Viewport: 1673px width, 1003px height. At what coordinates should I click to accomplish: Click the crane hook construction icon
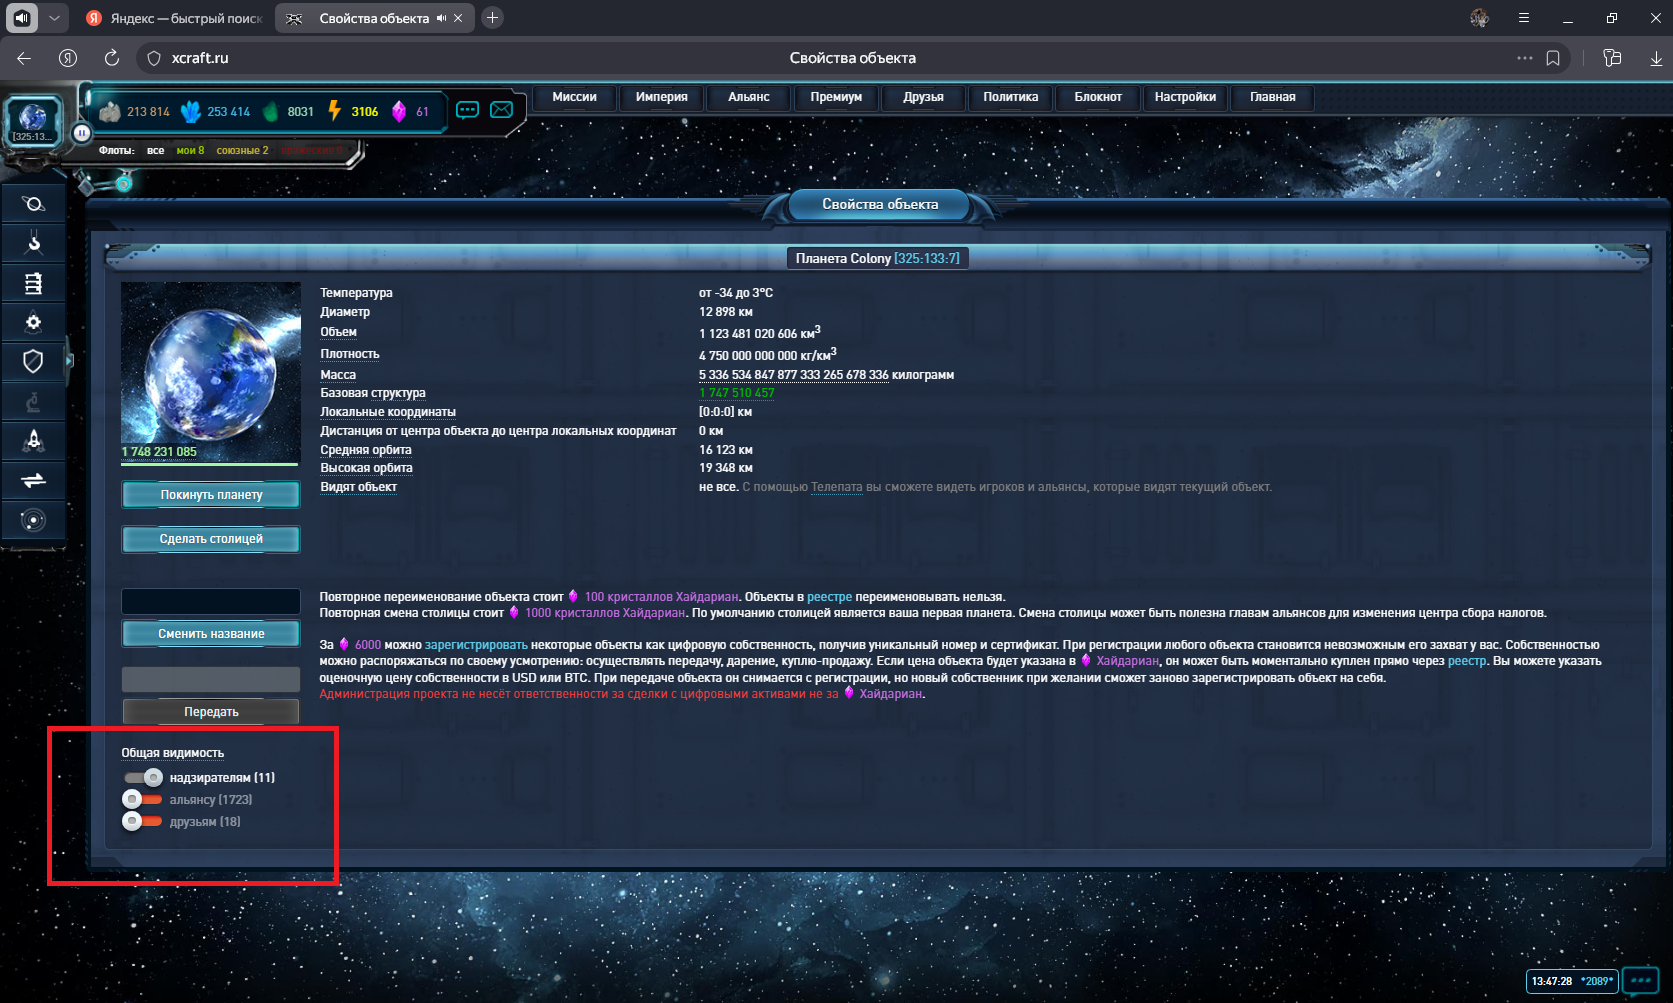pyautogui.click(x=33, y=243)
